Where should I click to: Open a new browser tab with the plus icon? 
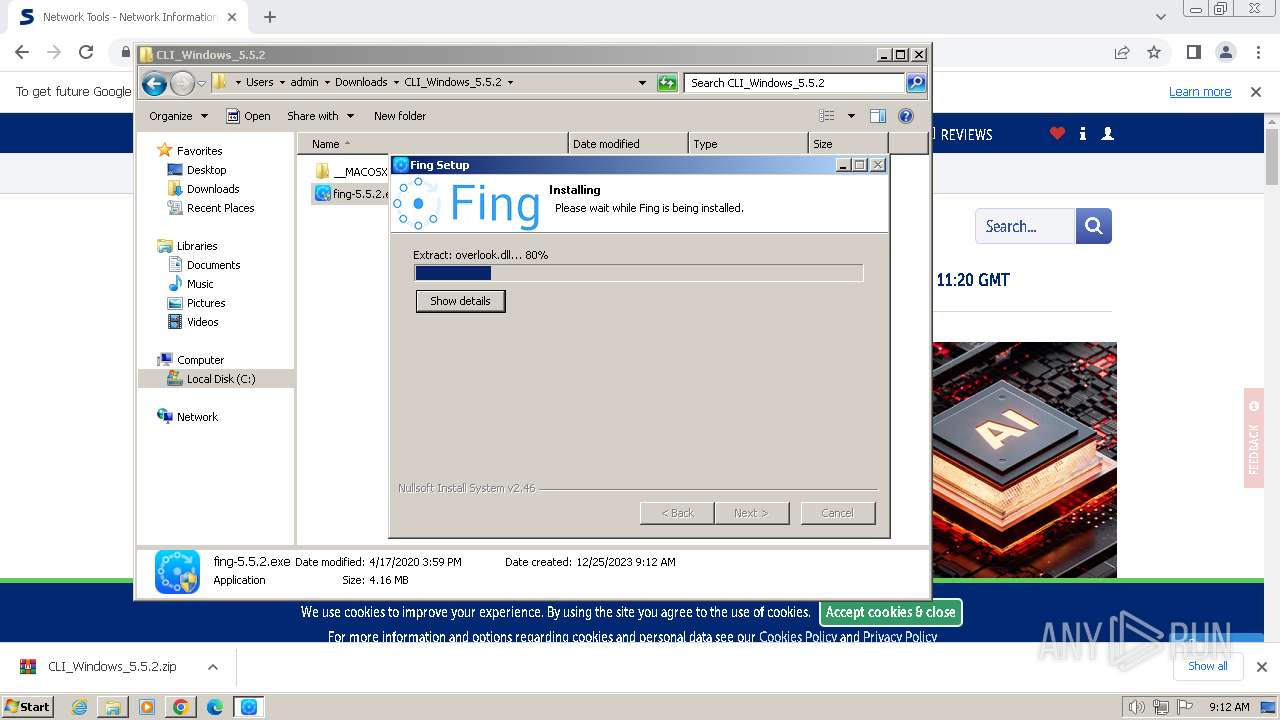[270, 17]
